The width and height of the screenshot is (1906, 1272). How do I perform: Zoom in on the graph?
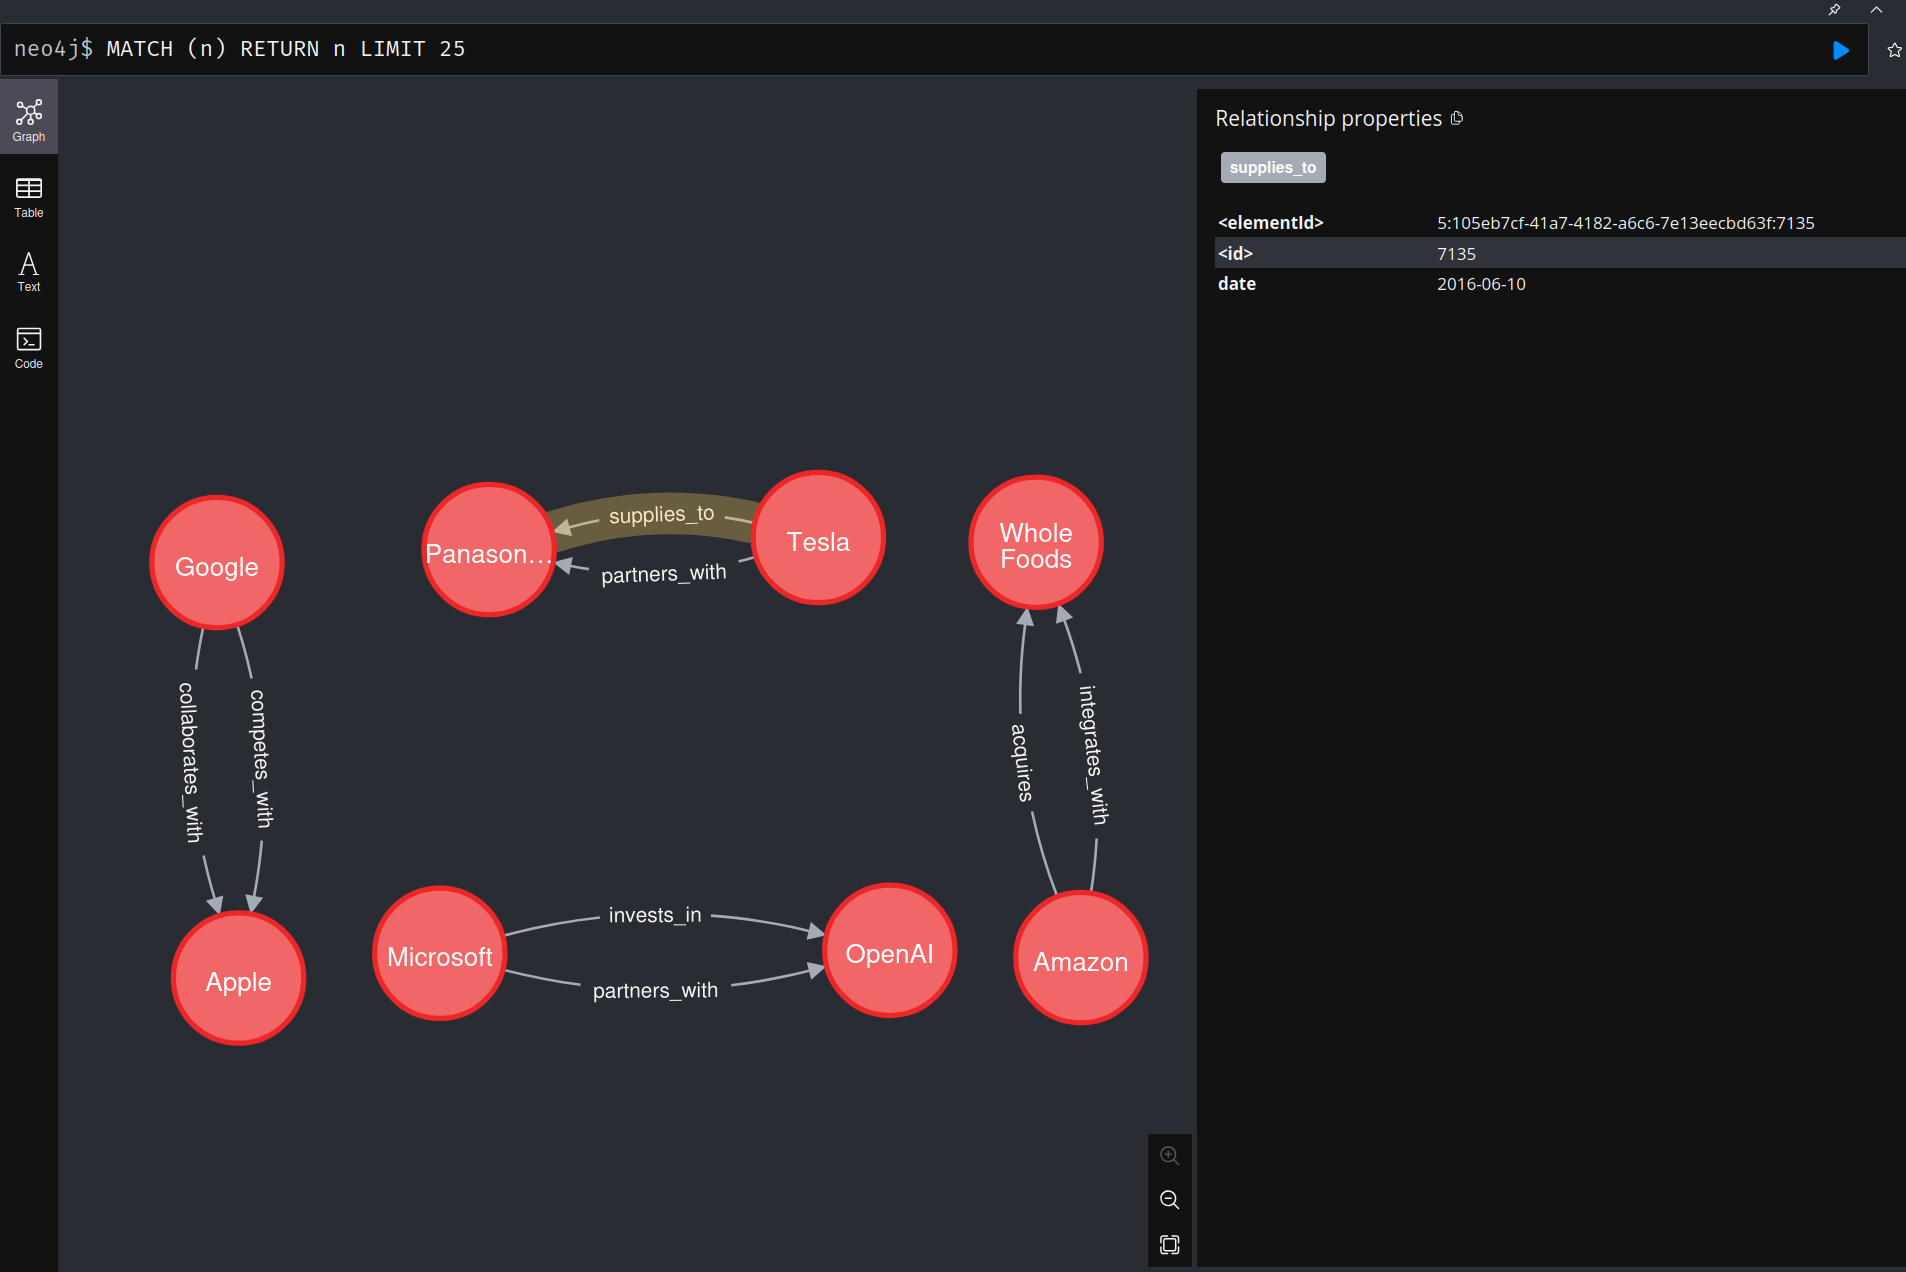[x=1169, y=1156]
